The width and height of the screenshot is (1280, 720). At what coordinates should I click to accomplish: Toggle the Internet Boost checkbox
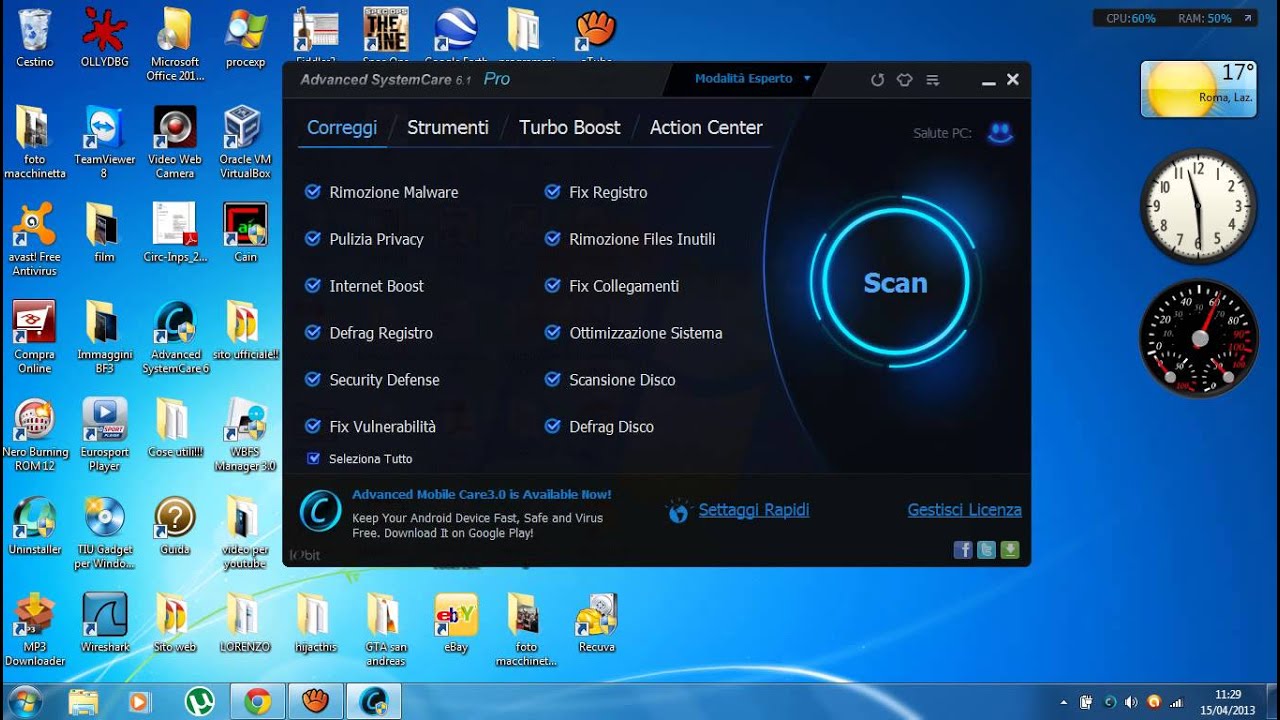[x=313, y=286]
